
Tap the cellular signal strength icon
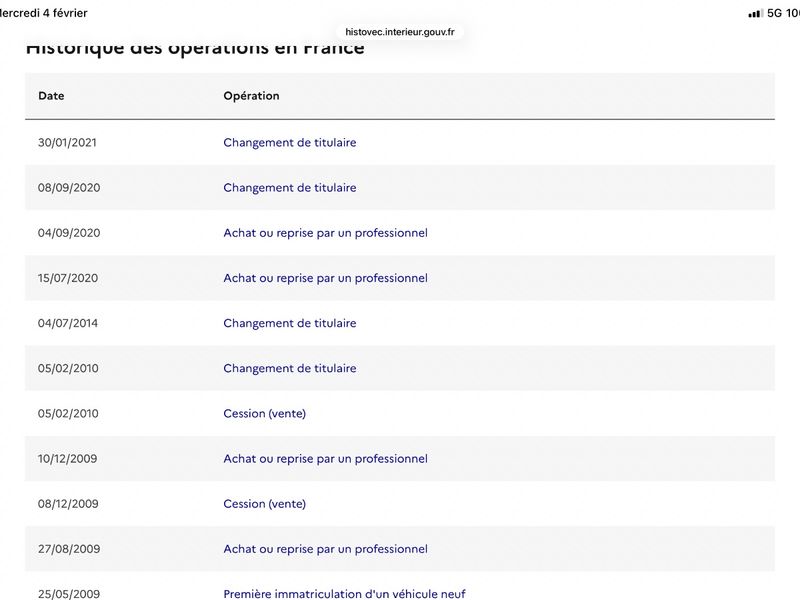(756, 14)
